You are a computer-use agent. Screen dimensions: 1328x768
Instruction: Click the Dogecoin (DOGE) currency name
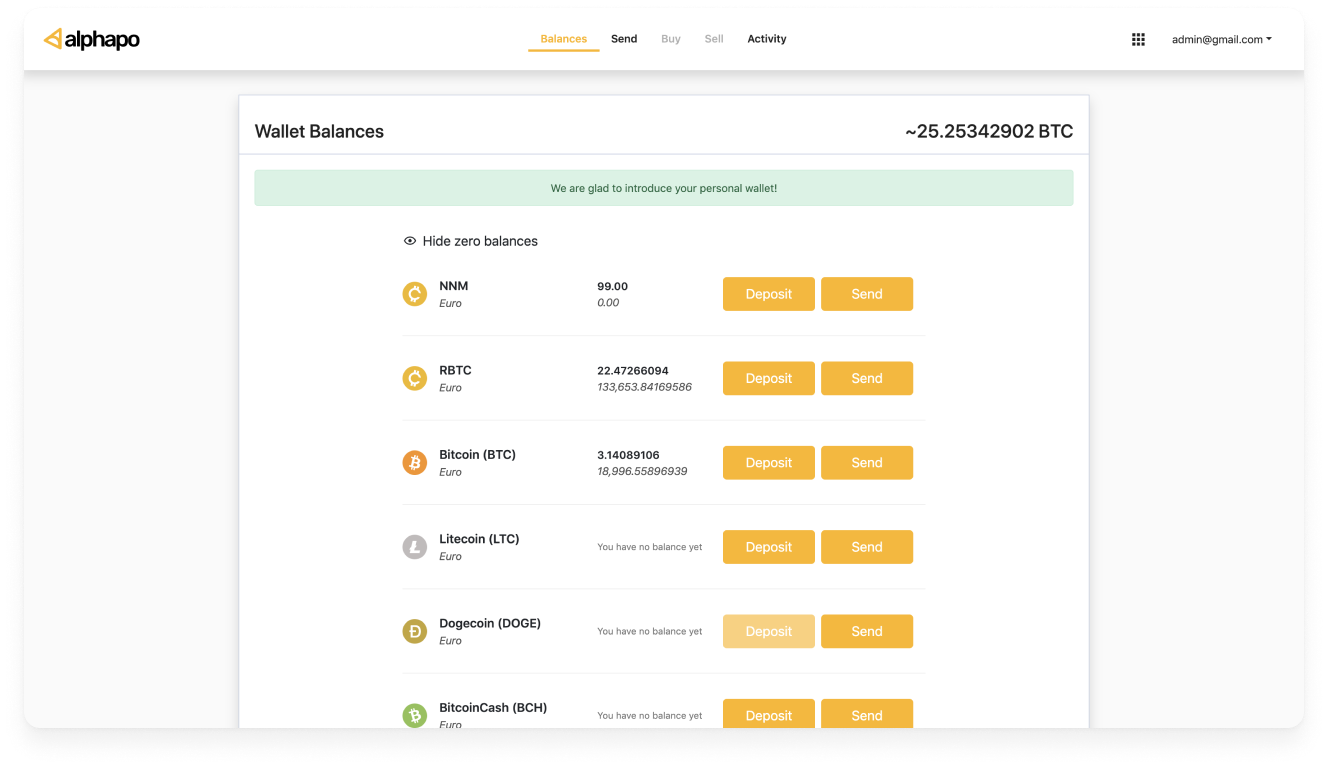(x=490, y=623)
